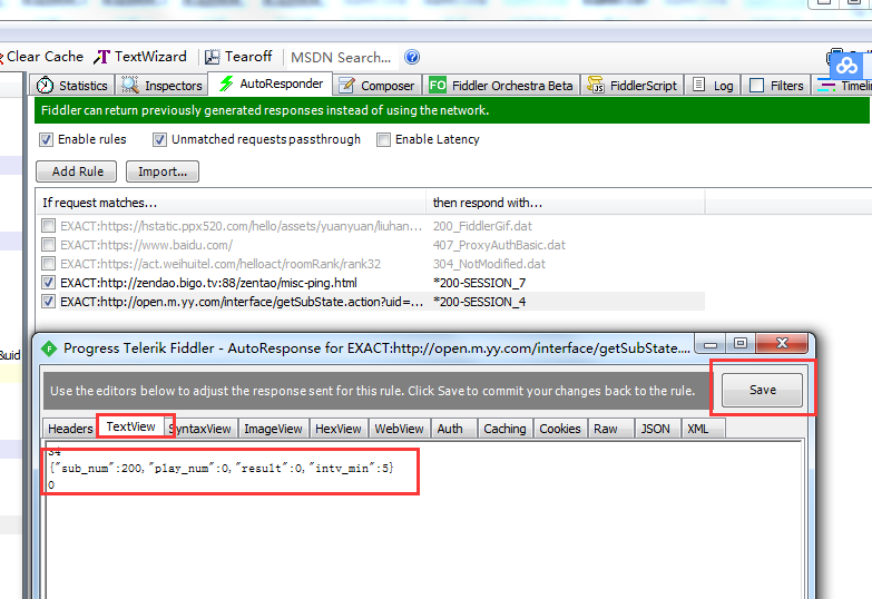
Task: Open the Caching tab
Action: 504,429
